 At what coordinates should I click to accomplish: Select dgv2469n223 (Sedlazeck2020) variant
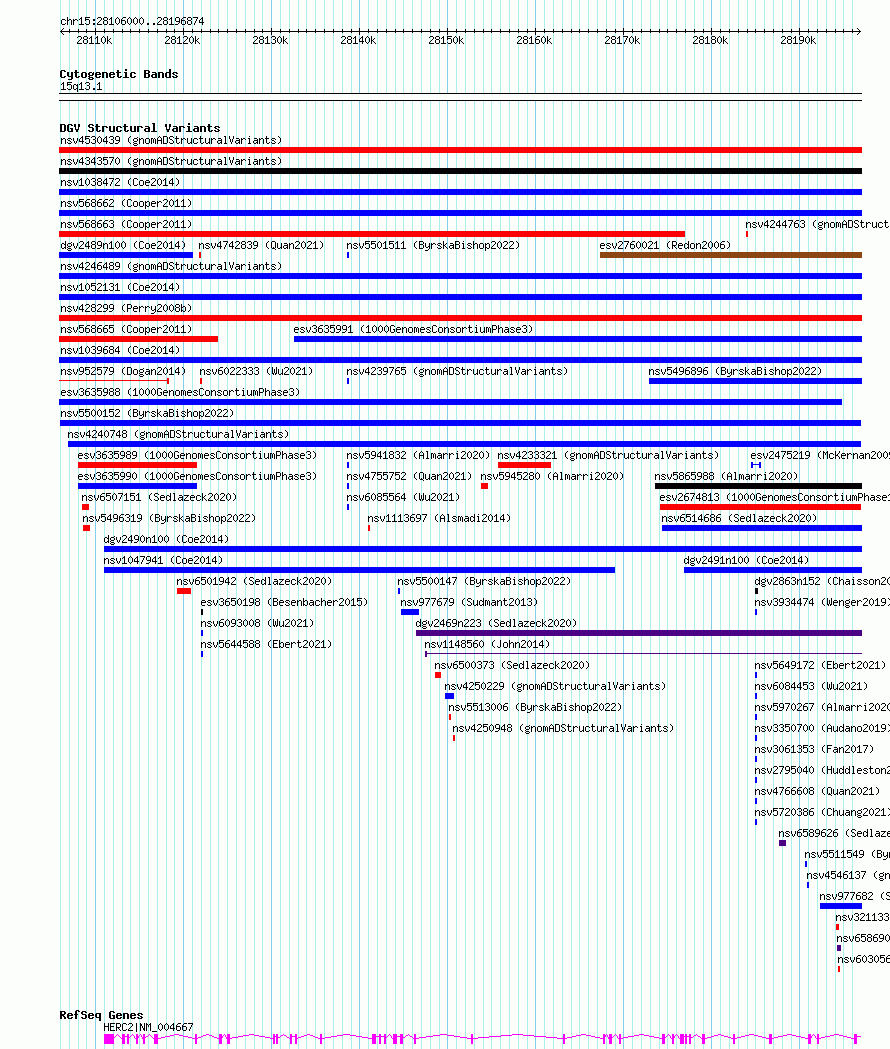pyautogui.click(x=497, y=624)
